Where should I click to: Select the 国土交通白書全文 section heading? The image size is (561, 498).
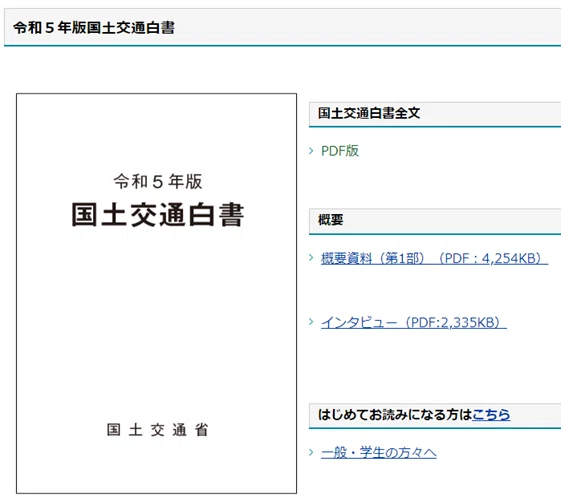tap(369, 113)
